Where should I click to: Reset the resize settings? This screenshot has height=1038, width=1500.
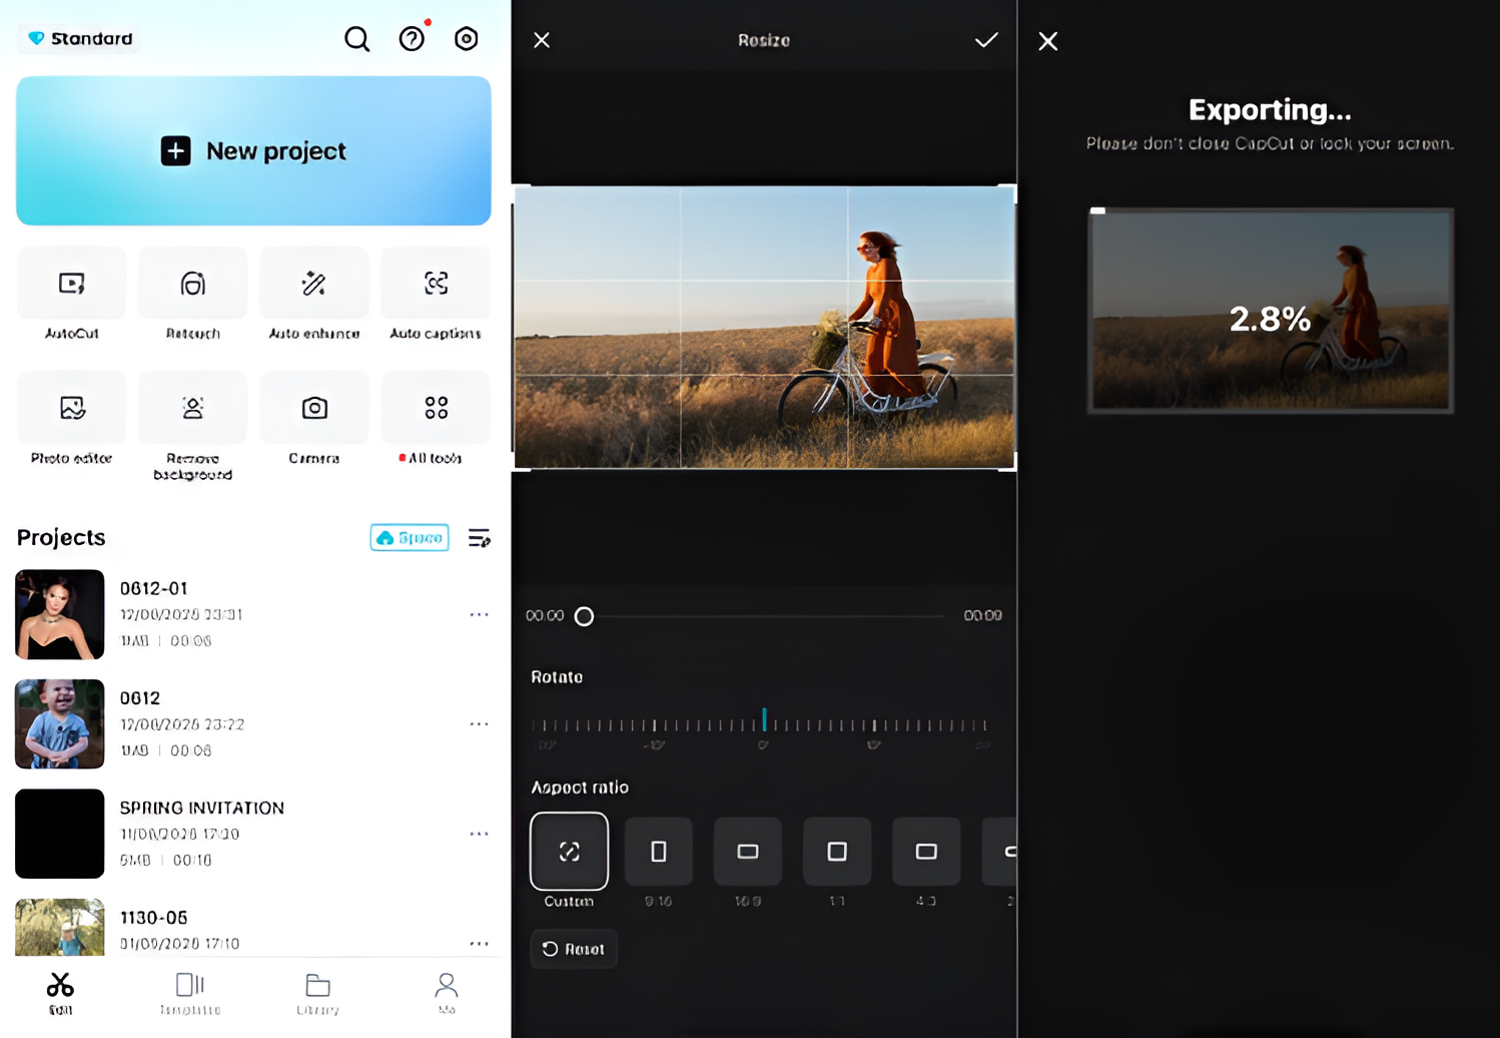click(x=573, y=948)
